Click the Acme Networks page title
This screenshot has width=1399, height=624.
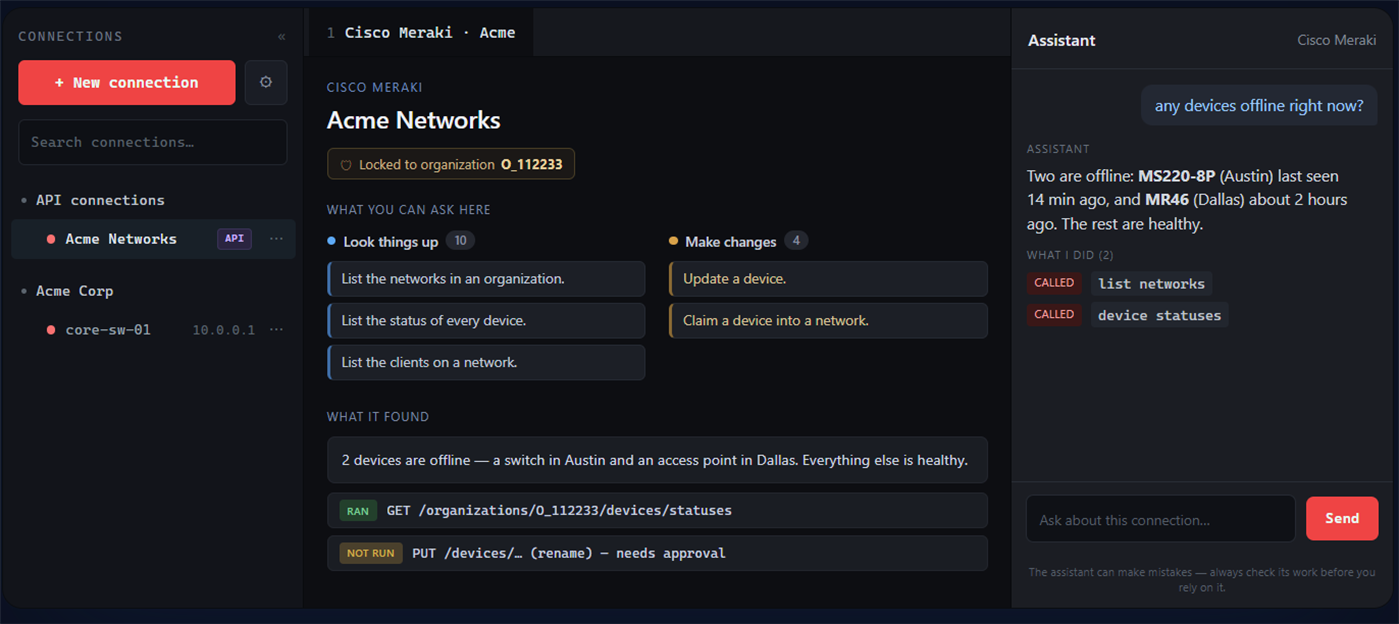click(x=413, y=120)
